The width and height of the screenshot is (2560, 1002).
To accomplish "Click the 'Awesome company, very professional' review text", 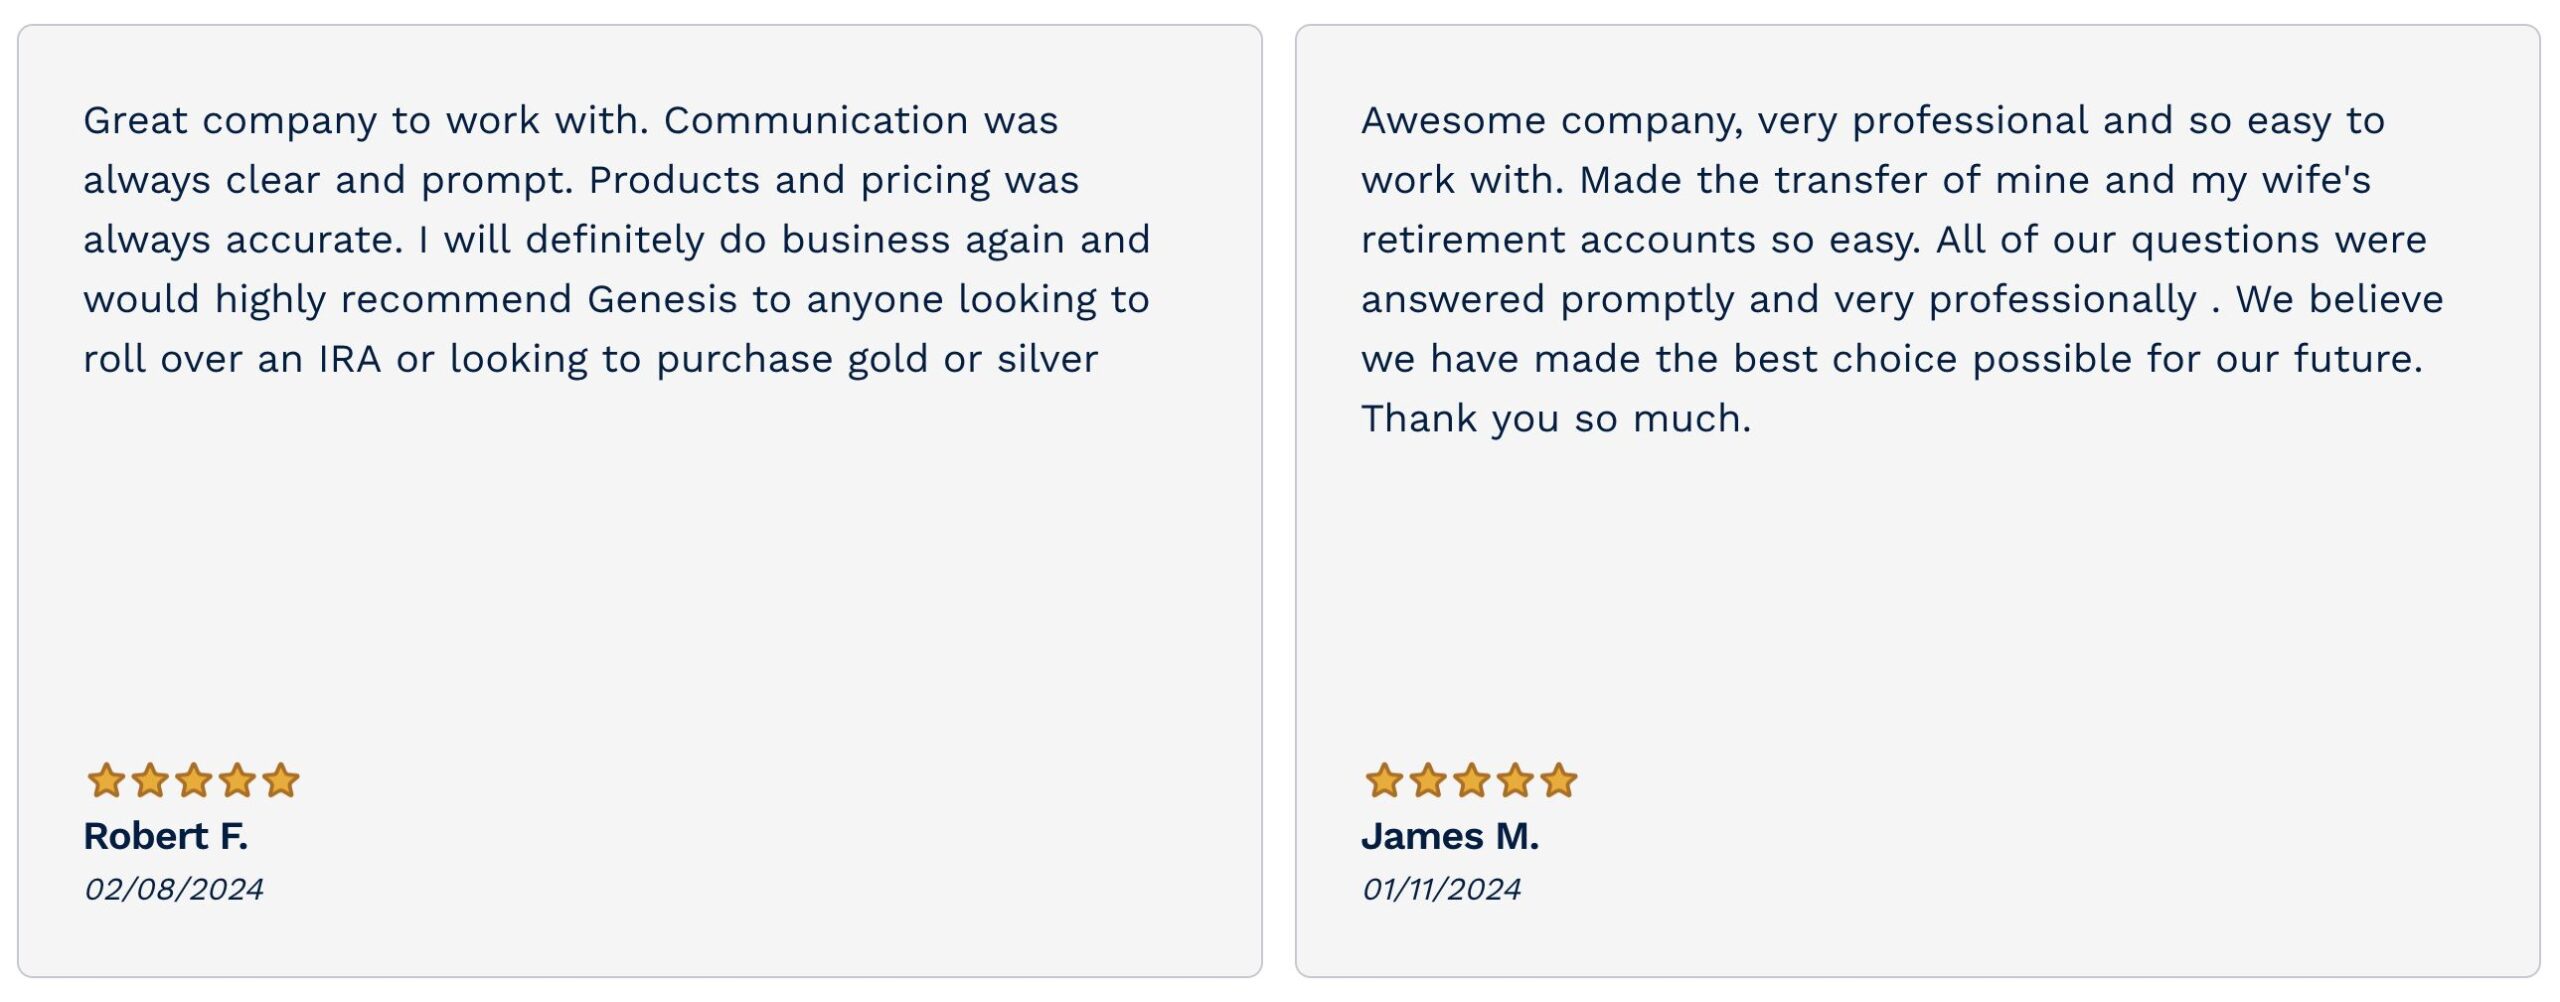I will pyautogui.click(x=1902, y=270).
